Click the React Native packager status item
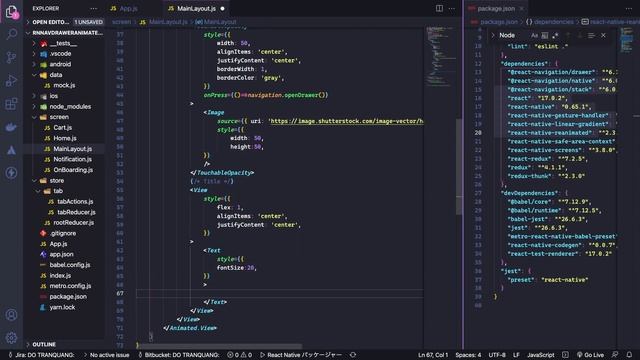The width and height of the screenshot is (640, 360). click(x=300, y=355)
